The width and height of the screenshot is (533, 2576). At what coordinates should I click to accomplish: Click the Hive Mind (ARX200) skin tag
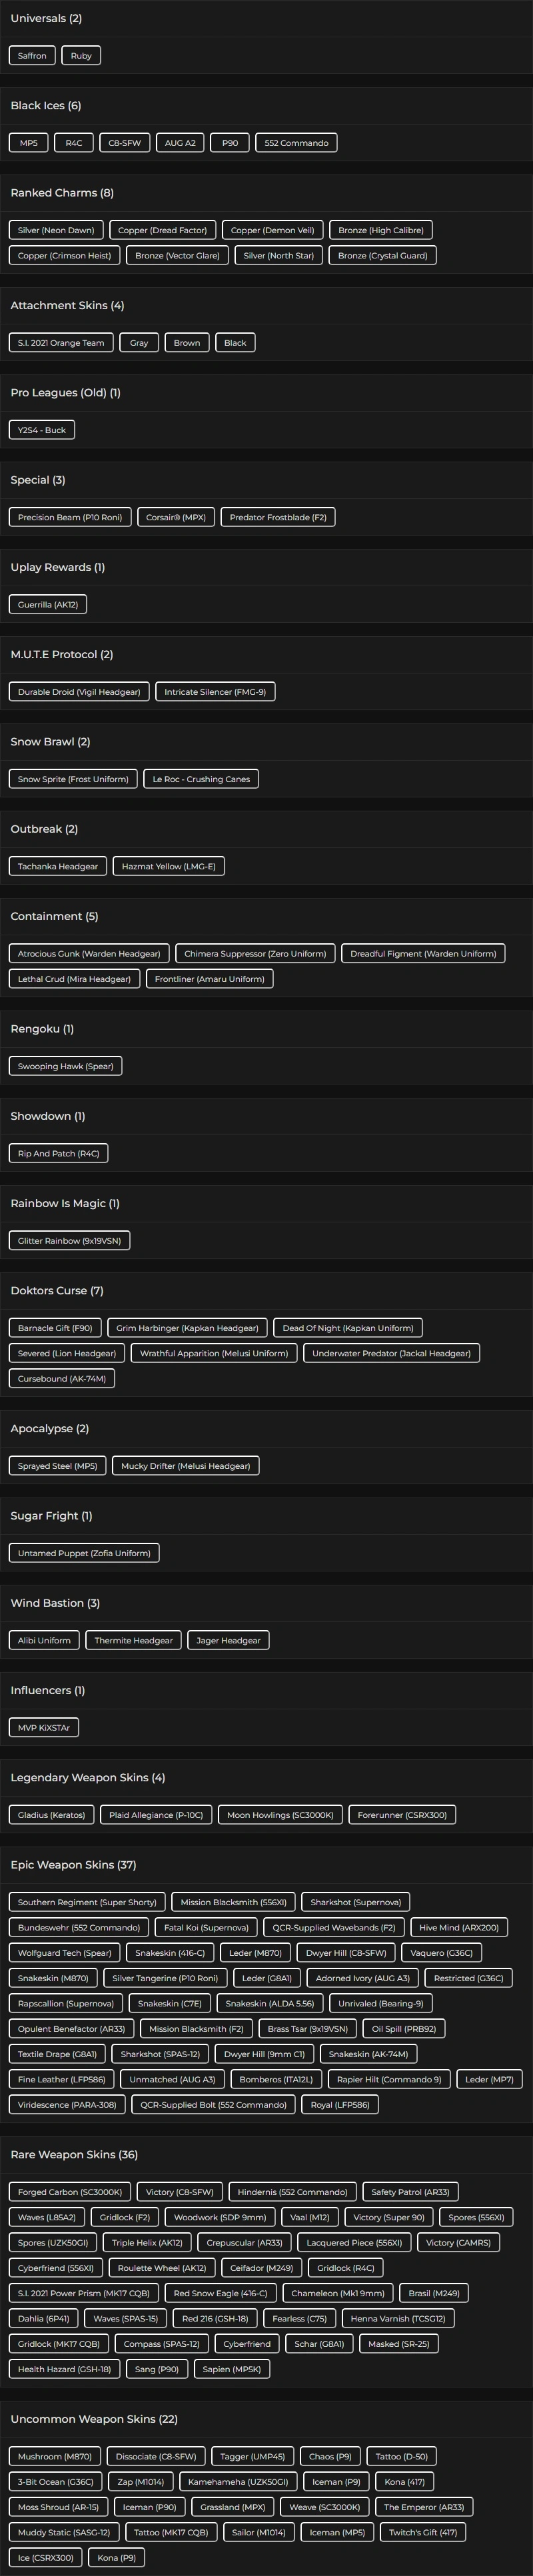coord(458,1927)
